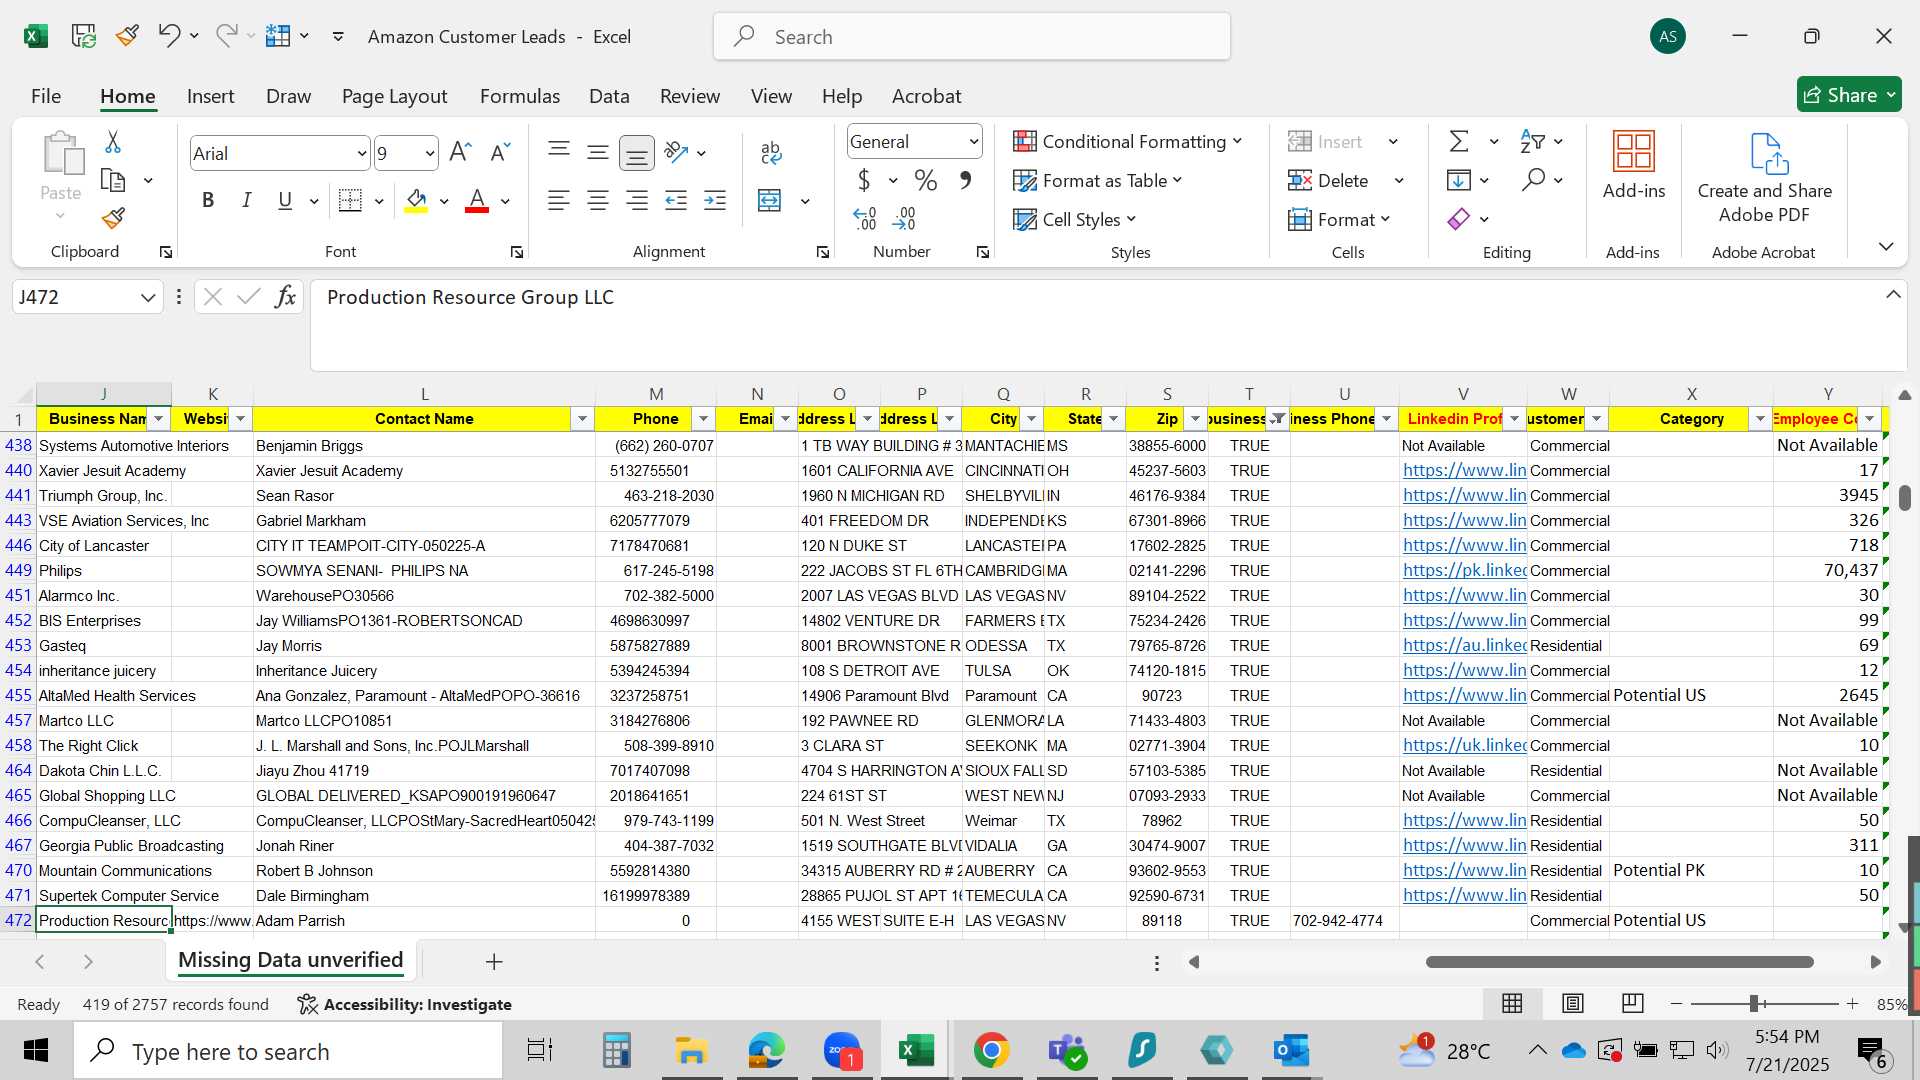1920x1080 pixels.
Task: Select Middle Align vertical alignment
Action: click(598, 152)
